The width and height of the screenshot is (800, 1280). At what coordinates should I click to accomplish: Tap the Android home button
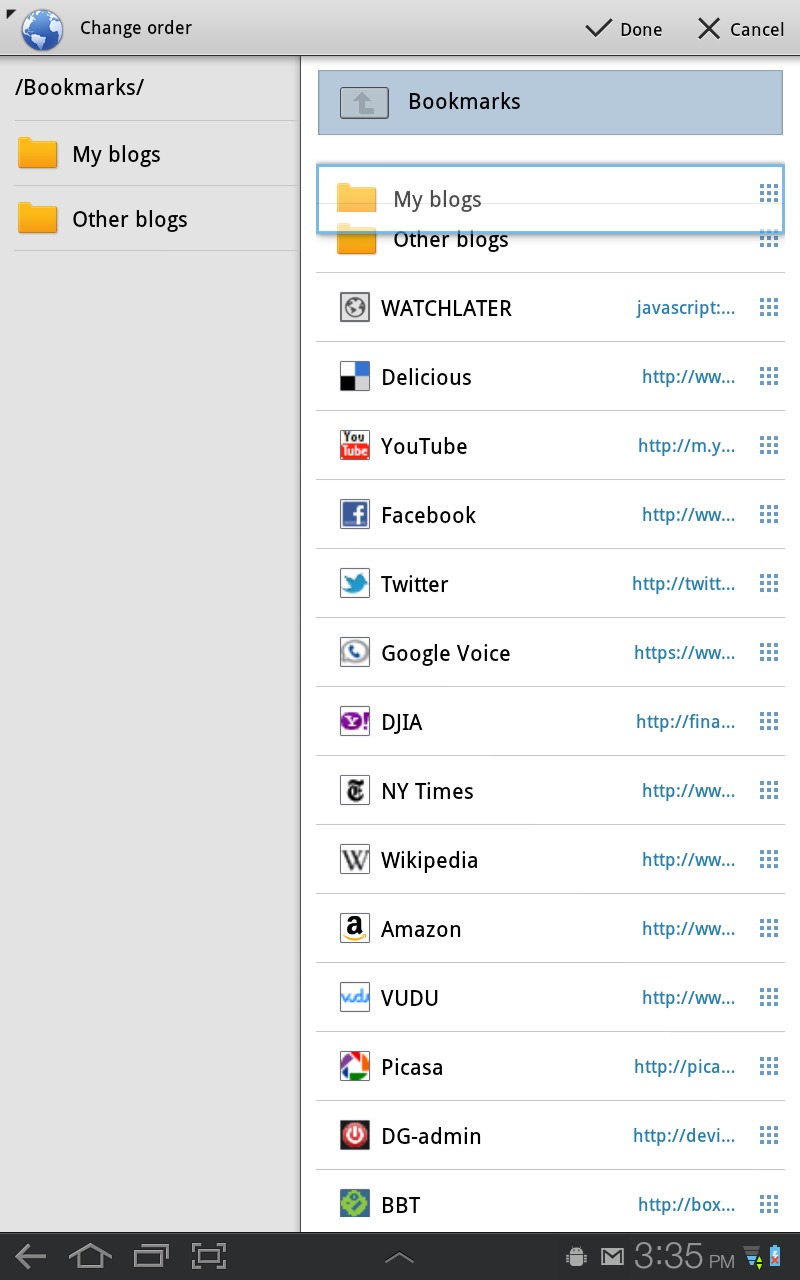pos(90,1256)
